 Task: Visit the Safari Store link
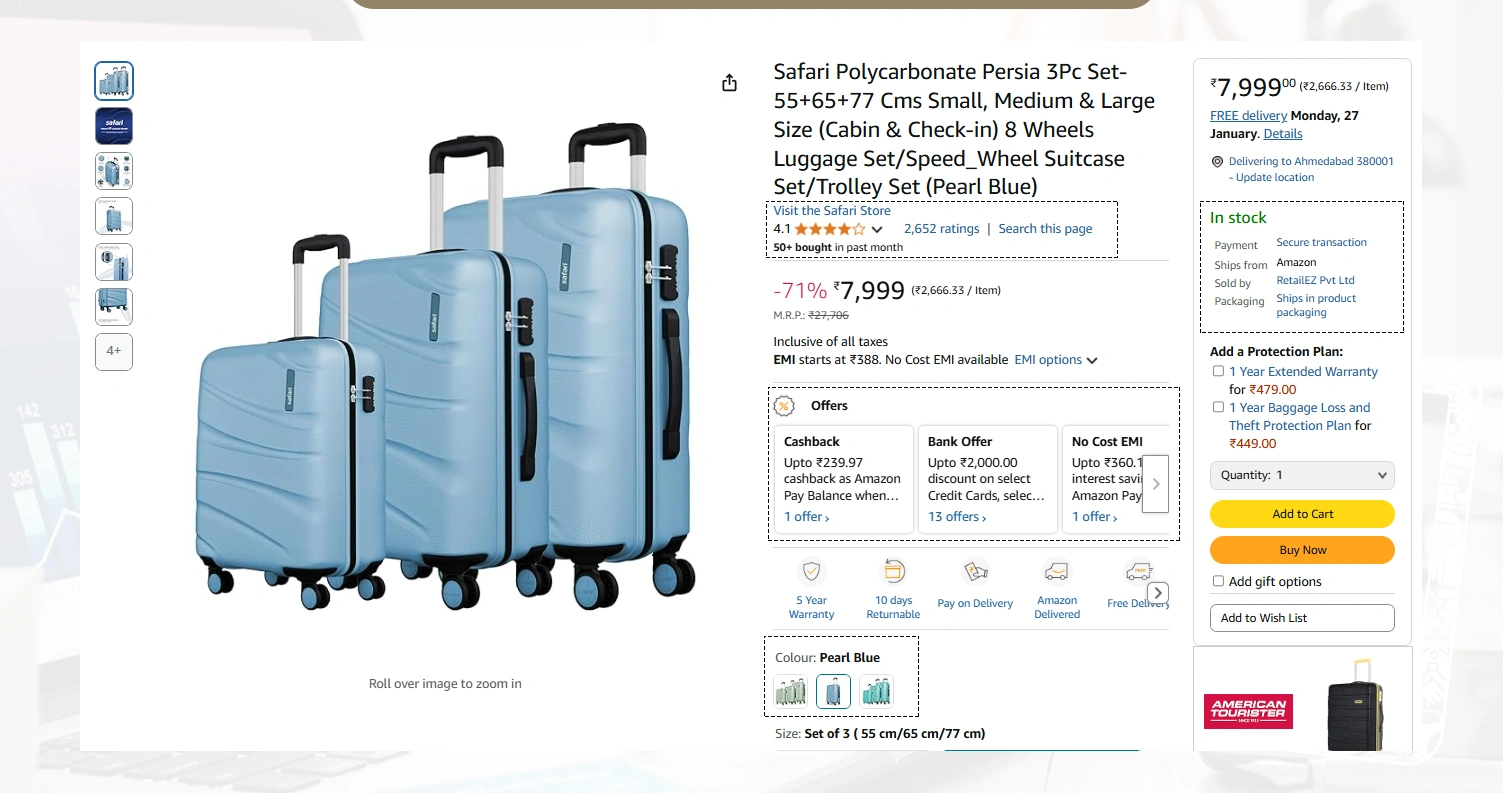tap(831, 210)
